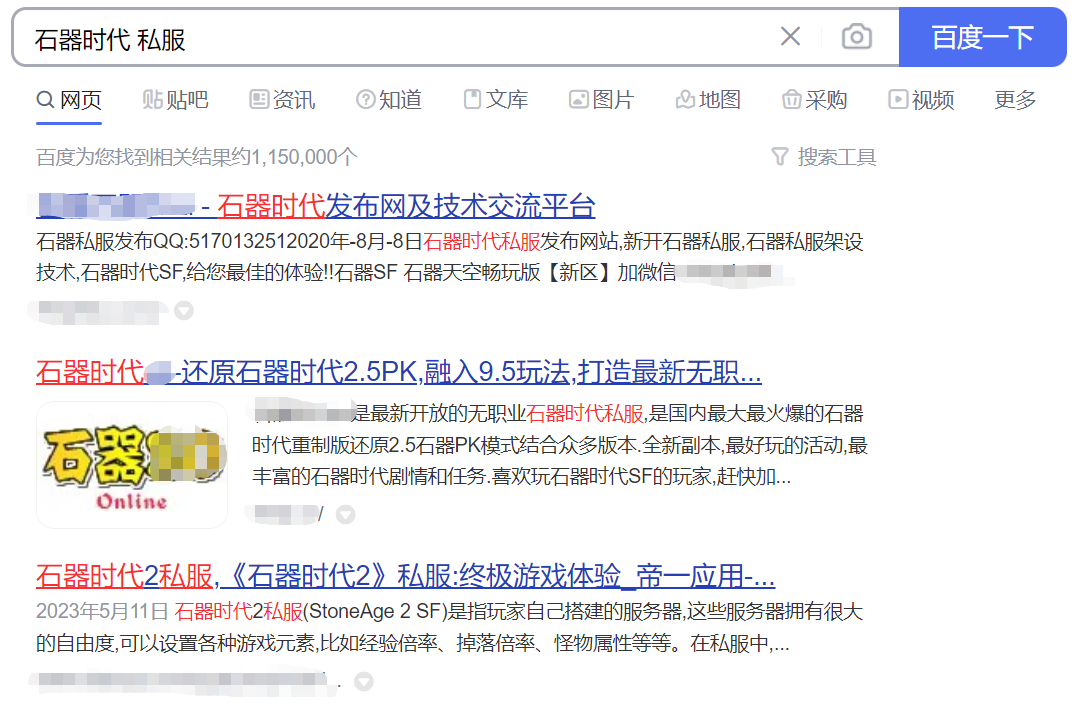
Task: Open 搜索工具 filter options
Action: click(824, 157)
